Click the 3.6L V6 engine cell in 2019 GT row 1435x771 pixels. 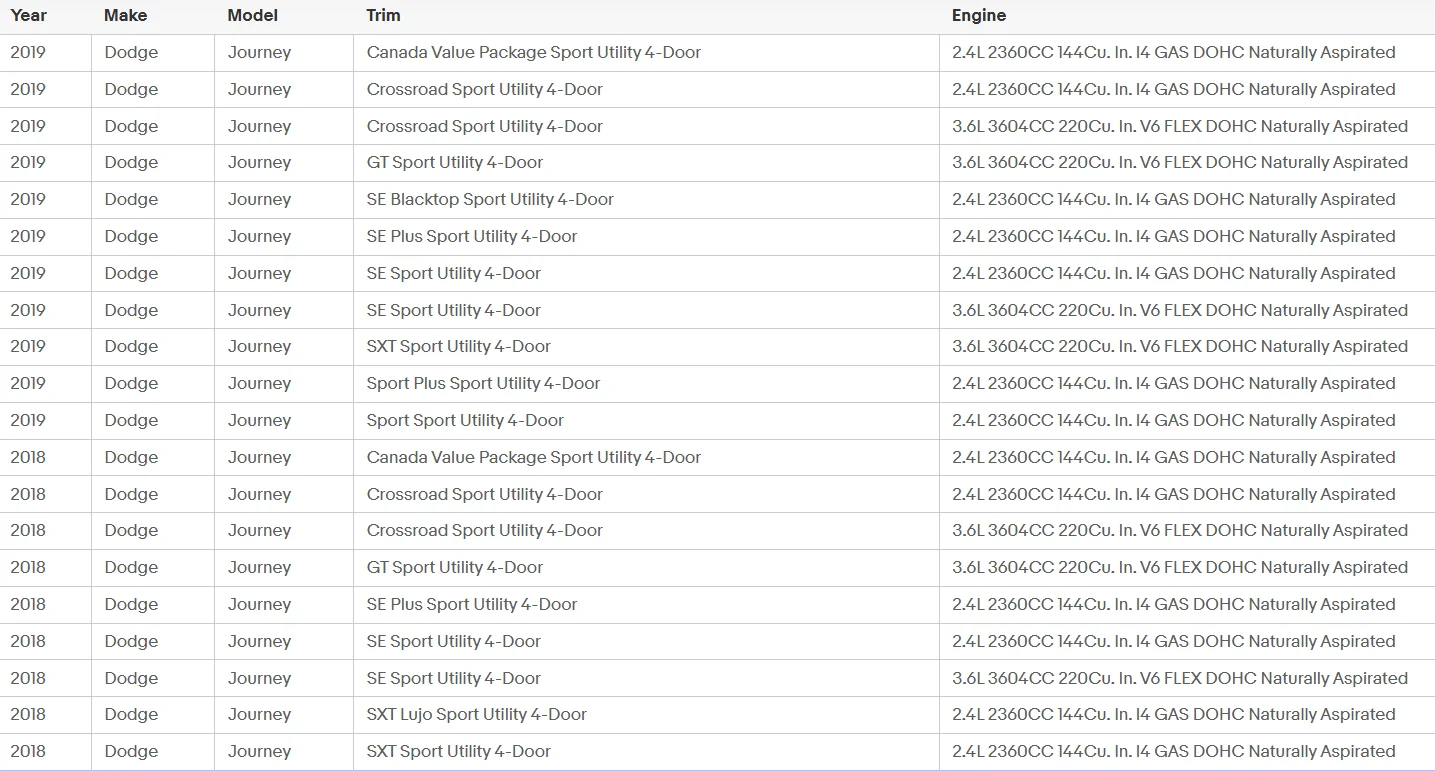pyautogui.click(x=1180, y=162)
